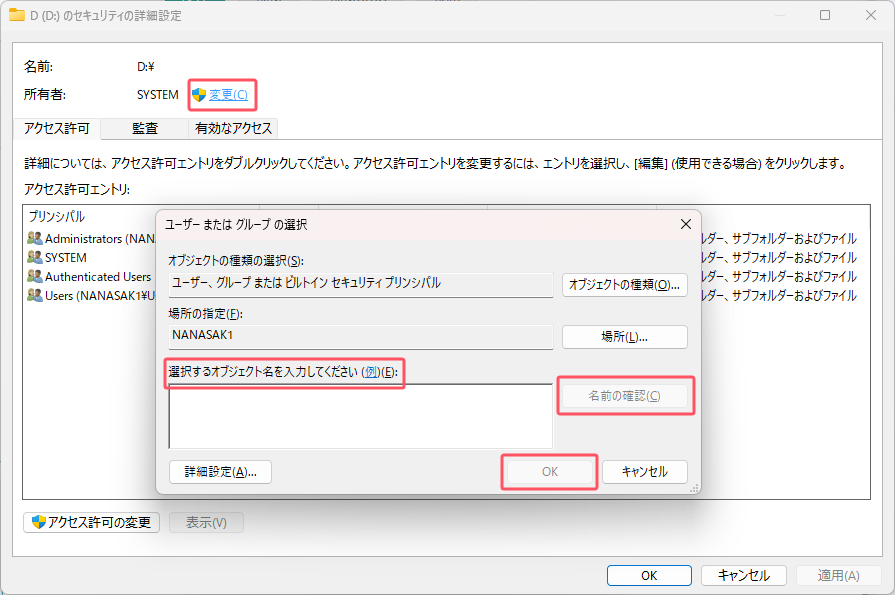Viewport: 895px width, 595px height.
Task: Click the 名前の確認(C) button
Action: pyautogui.click(x=626, y=396)
